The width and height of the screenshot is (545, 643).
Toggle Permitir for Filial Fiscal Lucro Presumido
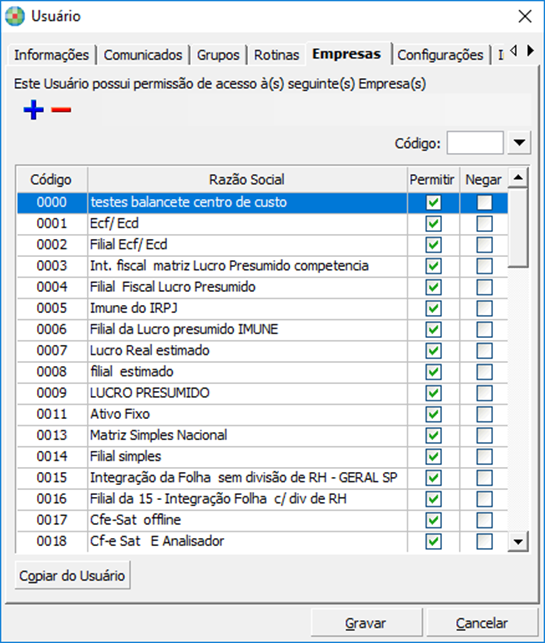pos(433,287)
